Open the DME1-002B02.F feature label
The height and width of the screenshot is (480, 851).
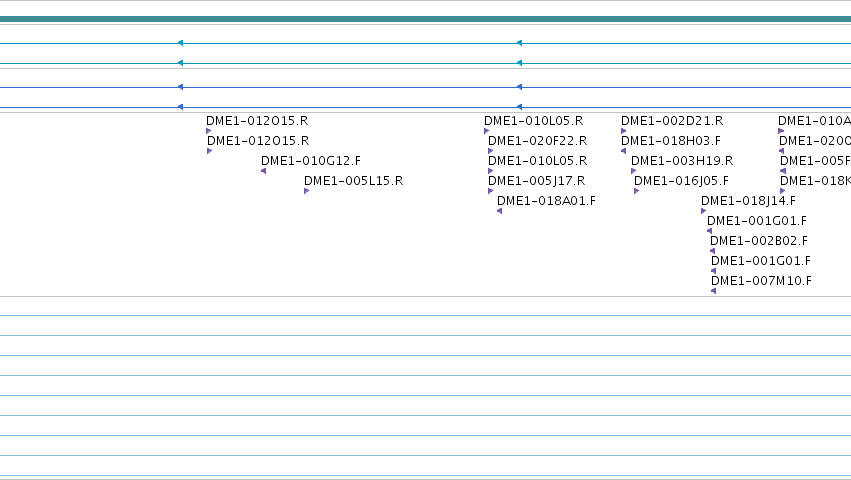click(x=759, y=241)
